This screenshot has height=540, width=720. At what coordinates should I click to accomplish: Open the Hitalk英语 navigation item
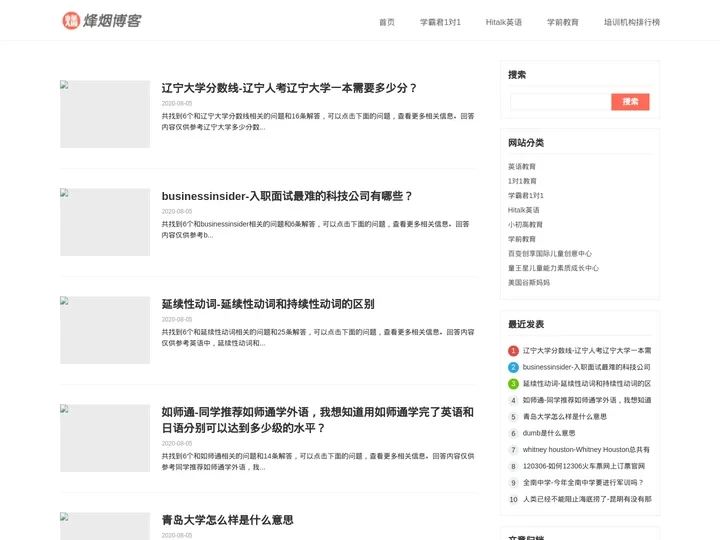[504, 22]
